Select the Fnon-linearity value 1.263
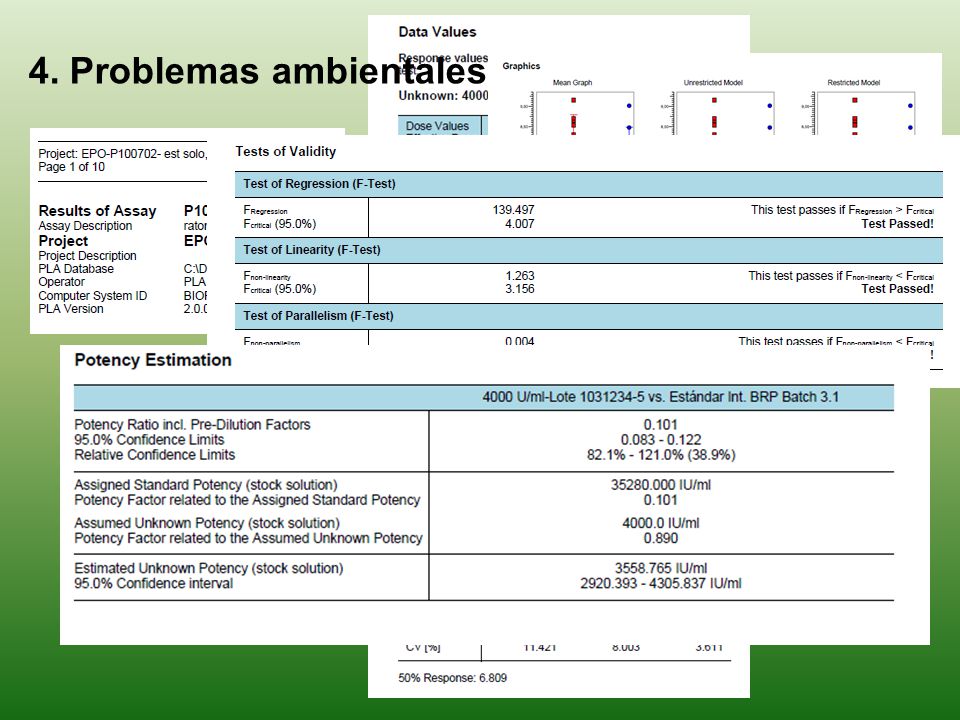The height and width of the screenshot is (720, 960). click(x=519, y=276)
